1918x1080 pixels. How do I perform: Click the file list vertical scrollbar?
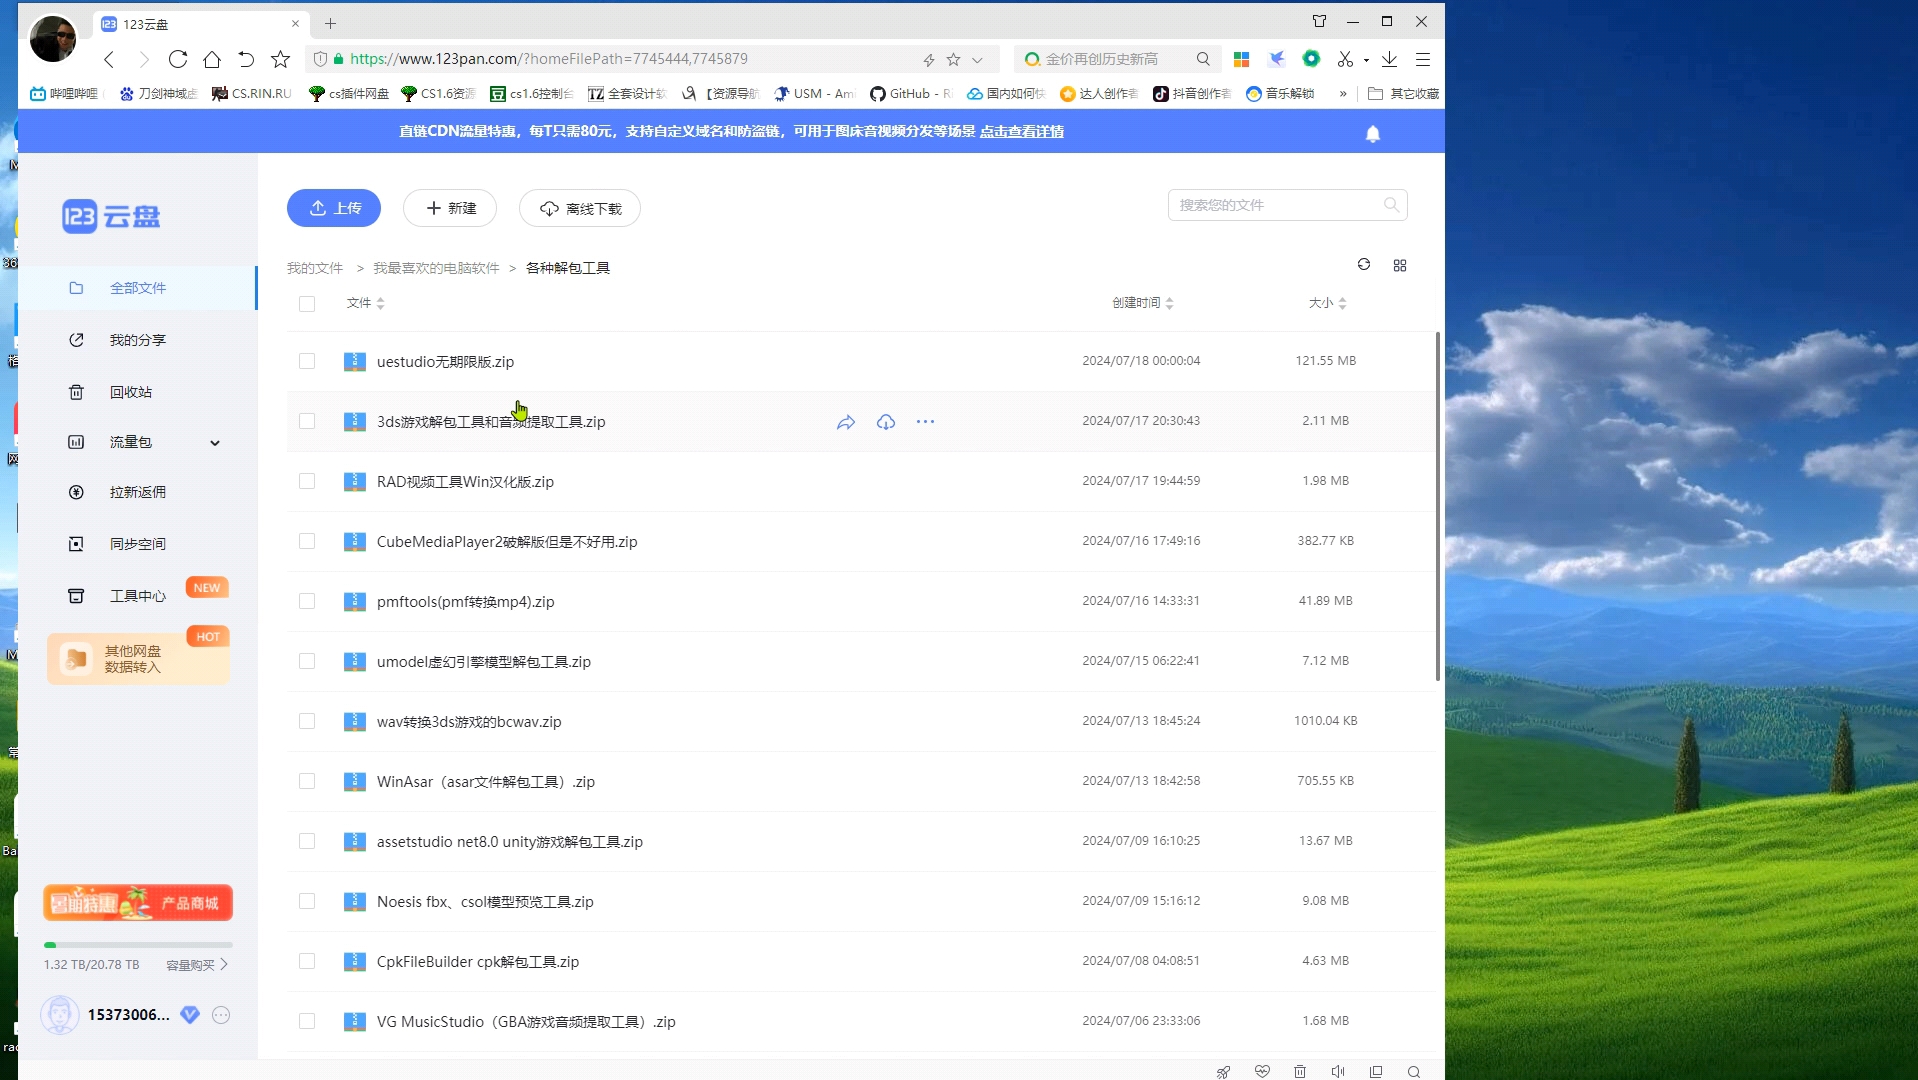pyautogui.click(x=1438, y=506)
